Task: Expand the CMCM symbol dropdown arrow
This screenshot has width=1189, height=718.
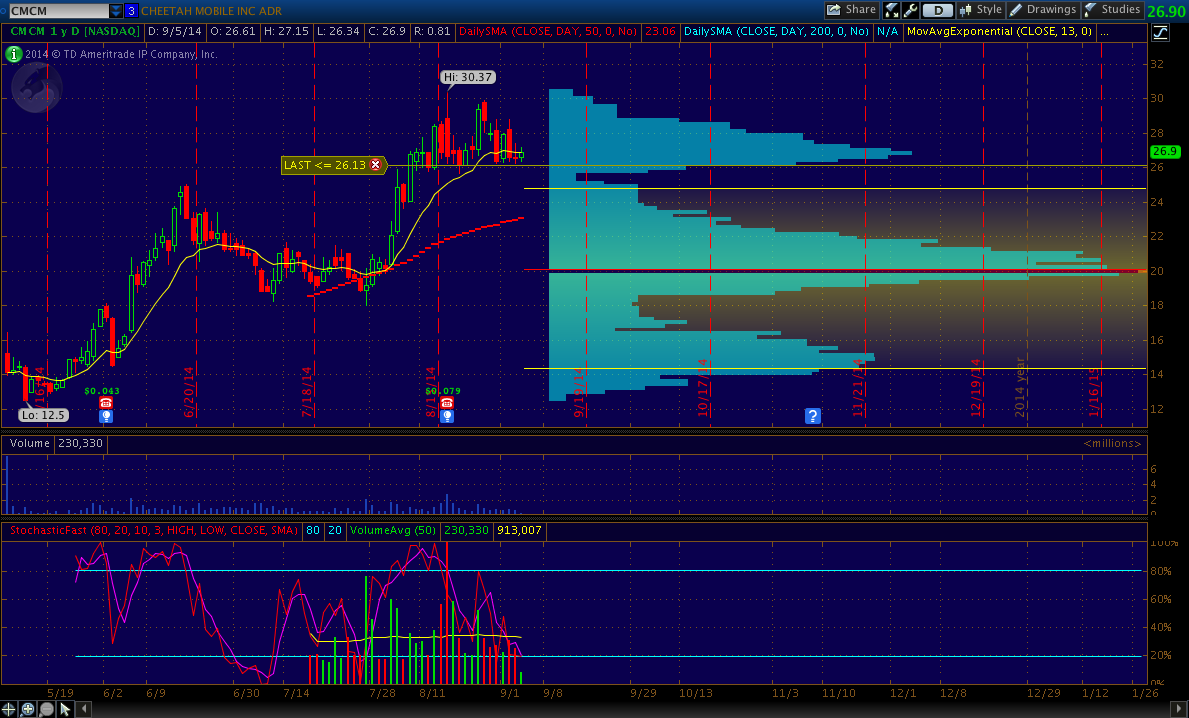Action: 116,11
